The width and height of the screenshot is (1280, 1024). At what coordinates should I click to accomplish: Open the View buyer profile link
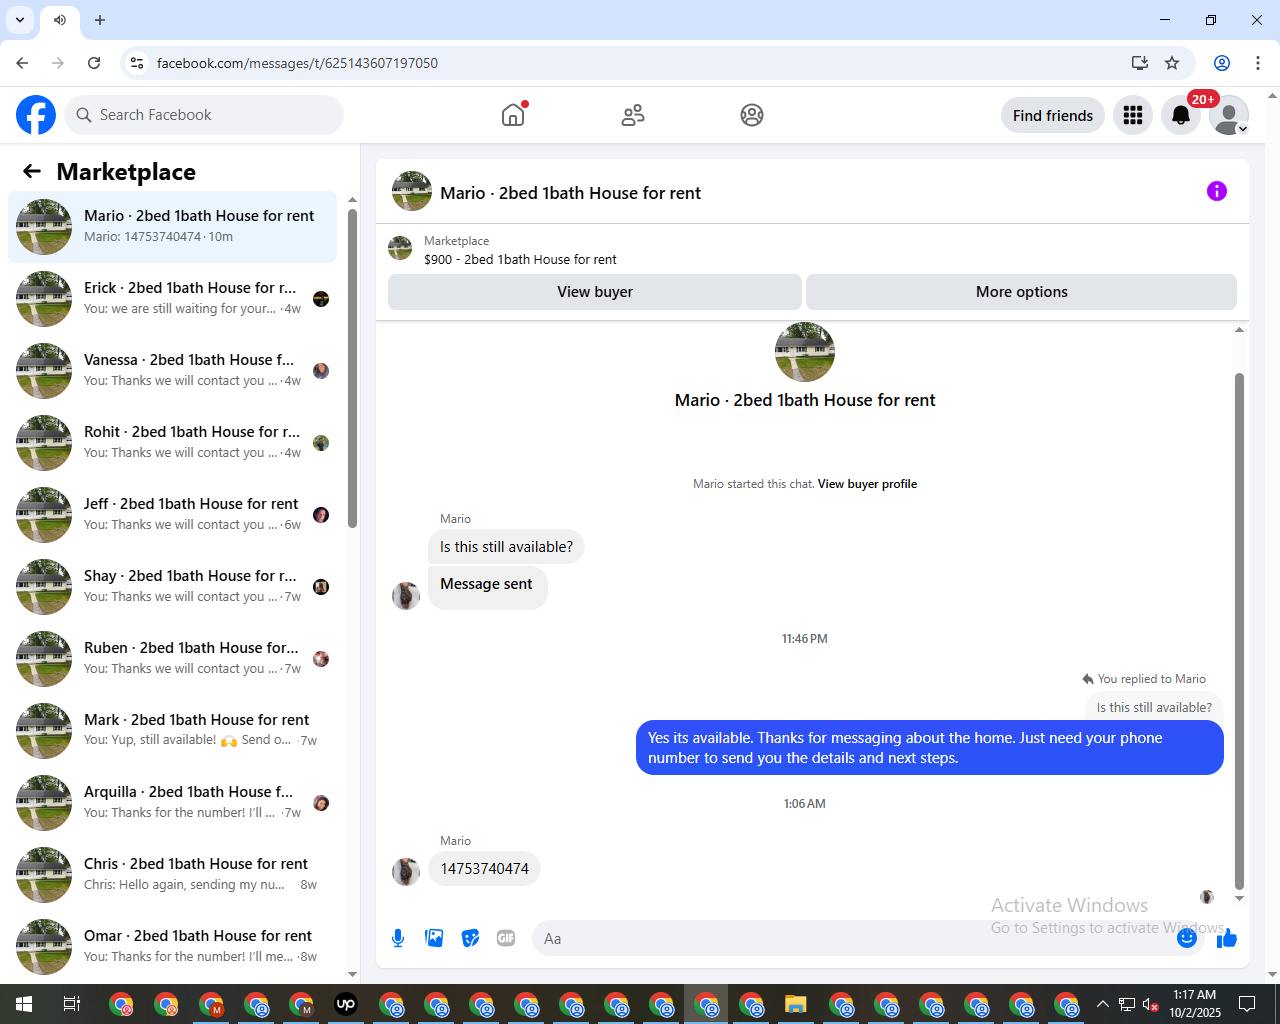pos(867,484)
